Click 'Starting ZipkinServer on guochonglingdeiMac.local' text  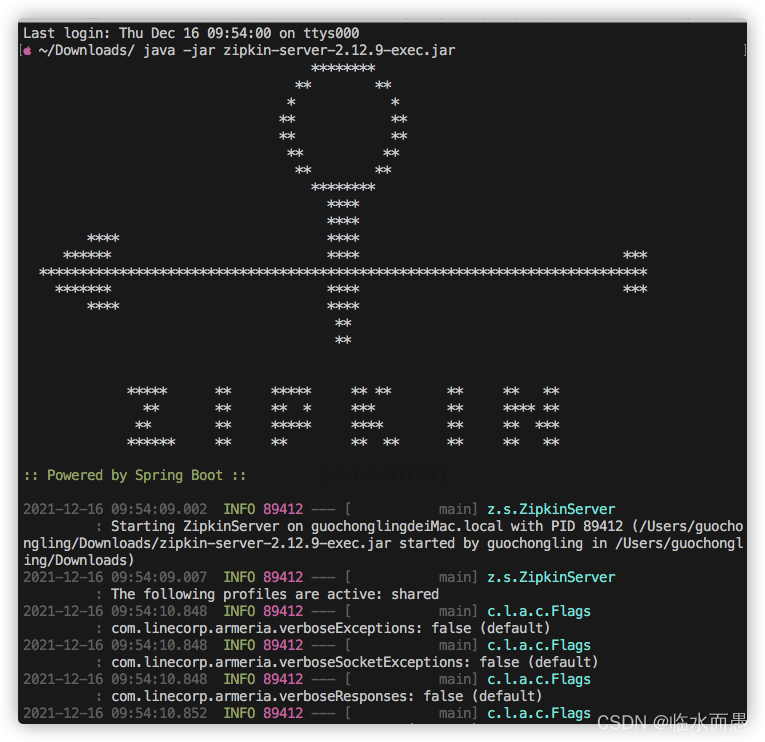click(307, 526)
